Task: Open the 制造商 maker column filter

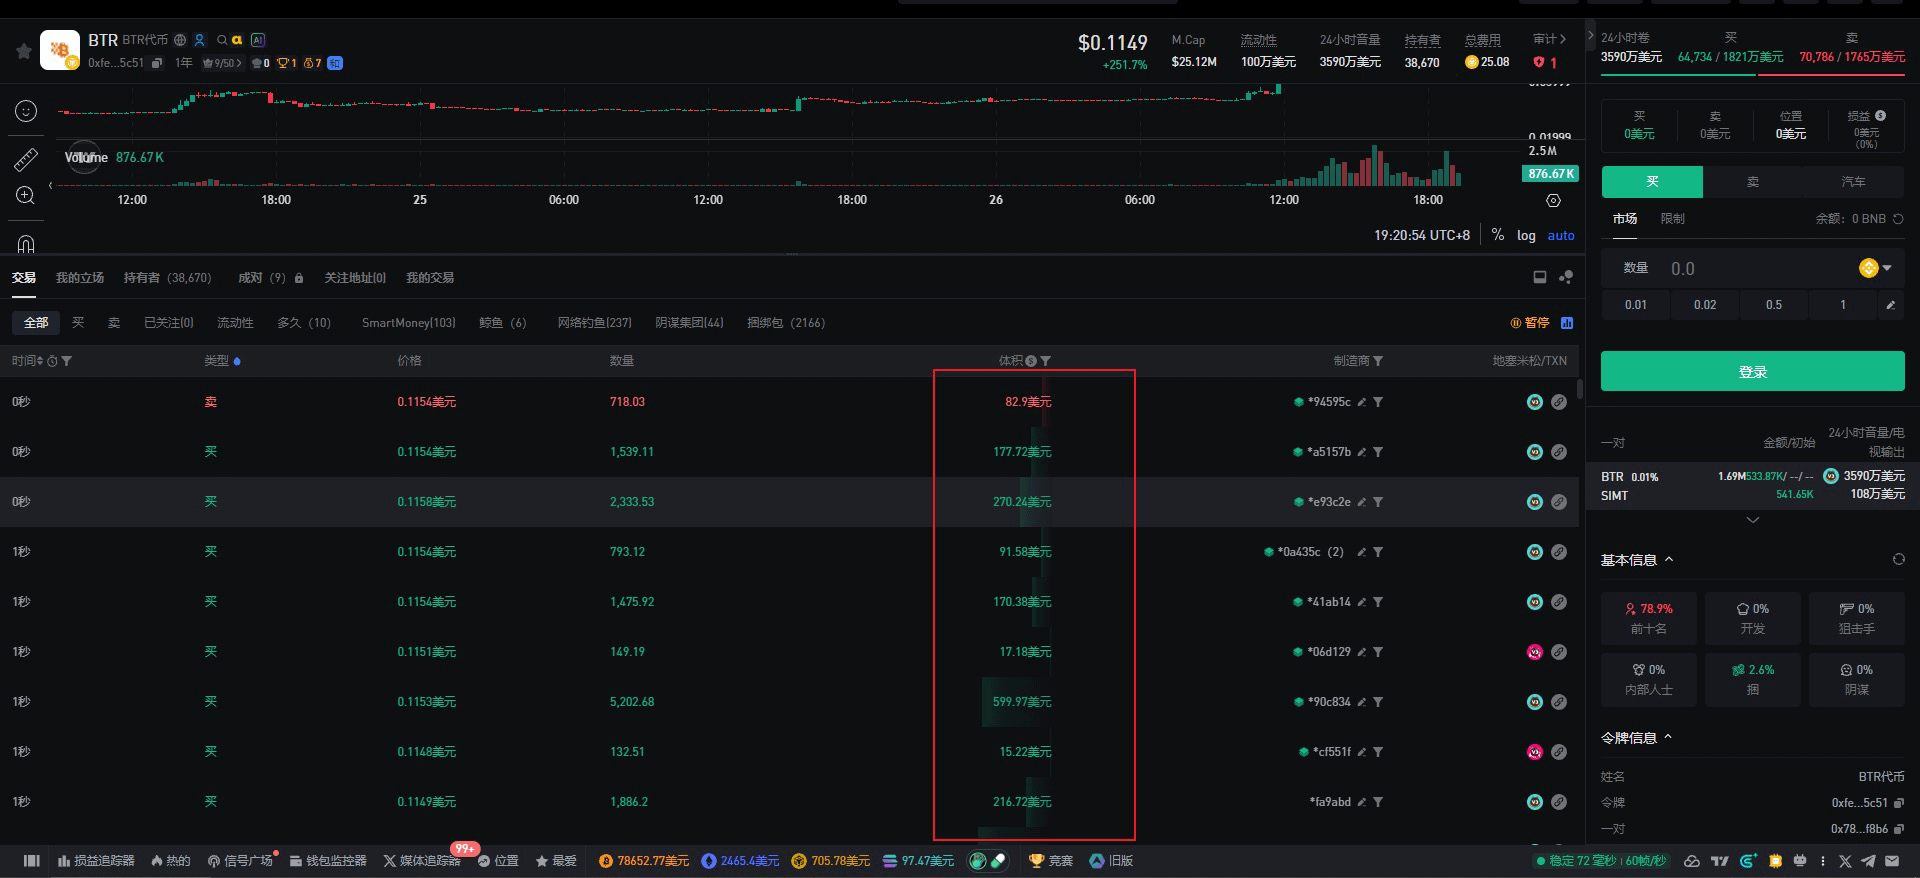Action: 1378,361
